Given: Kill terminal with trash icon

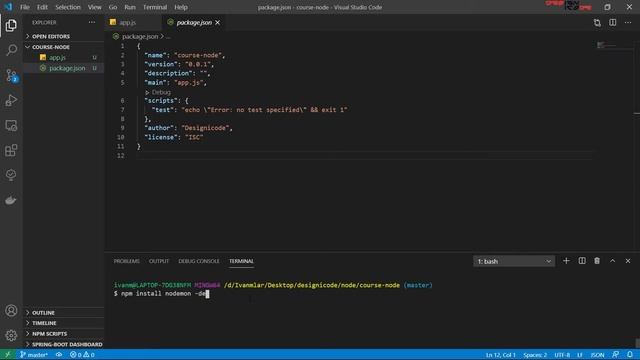Looking at the screenshot, I should coord(597,261).
